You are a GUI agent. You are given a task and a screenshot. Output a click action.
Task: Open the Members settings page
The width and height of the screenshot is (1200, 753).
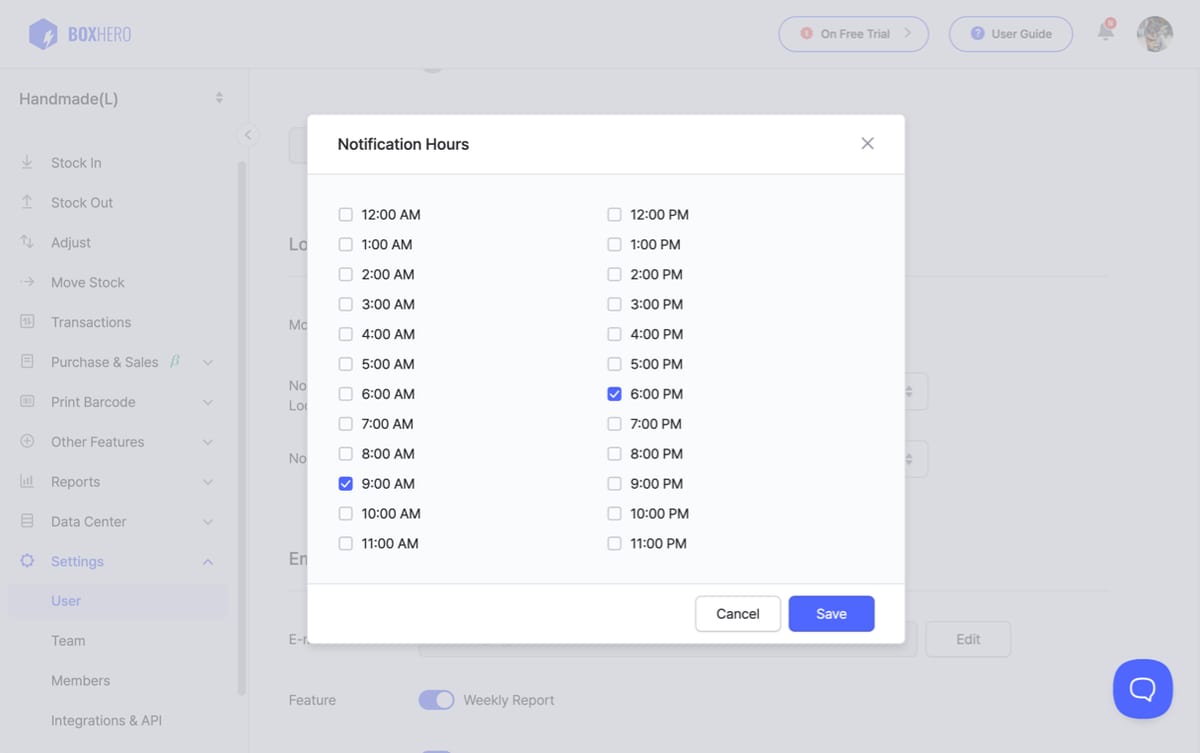click(80, 680)
